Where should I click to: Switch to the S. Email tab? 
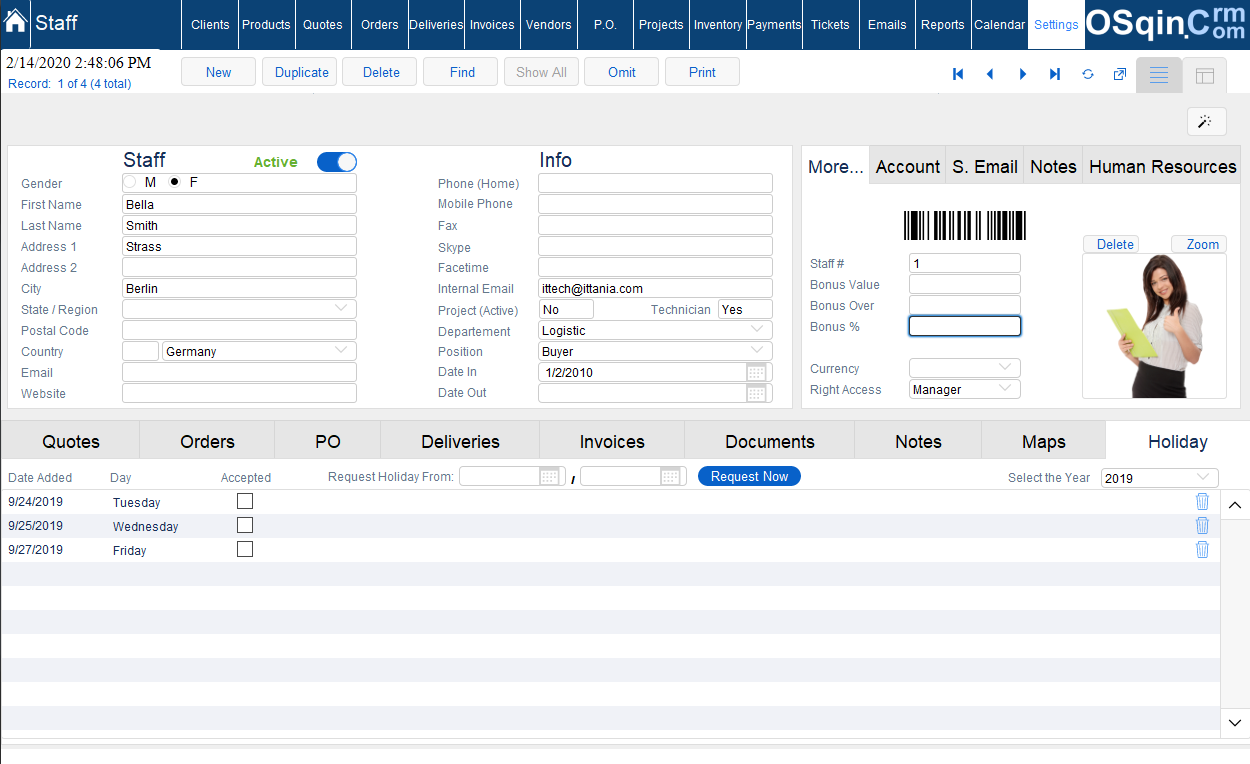[985, 167]
